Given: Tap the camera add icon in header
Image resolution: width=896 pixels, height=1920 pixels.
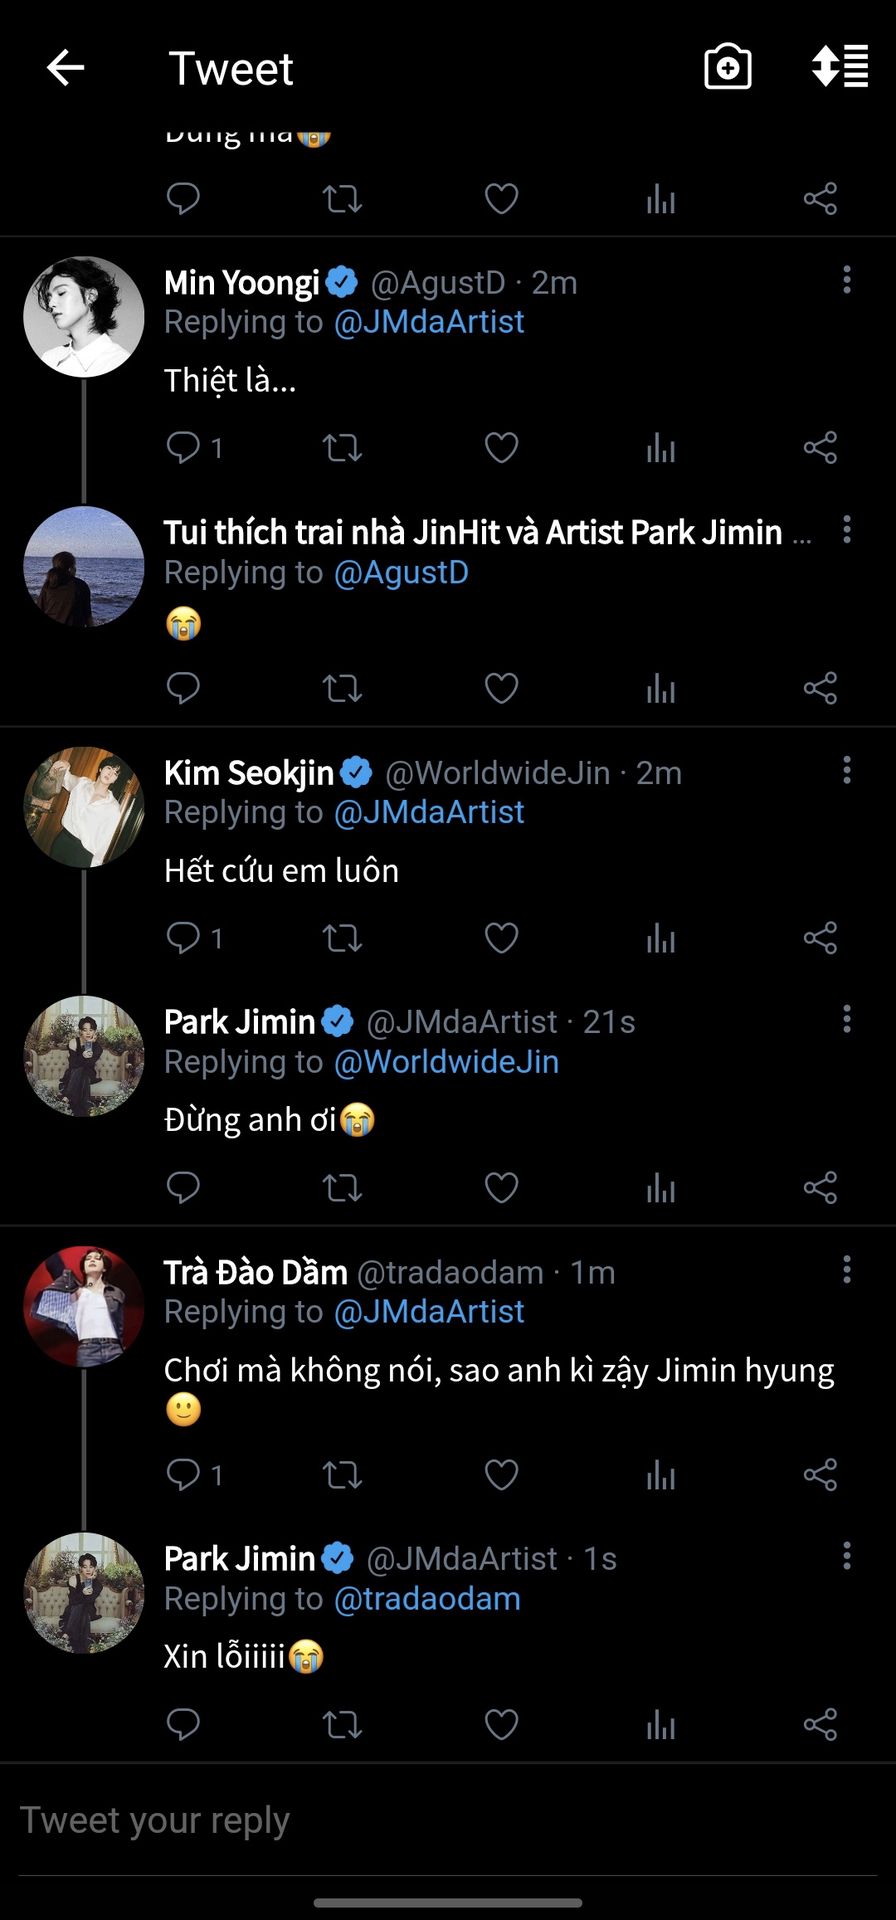Looking at the screenshot, I should (728, 68).
